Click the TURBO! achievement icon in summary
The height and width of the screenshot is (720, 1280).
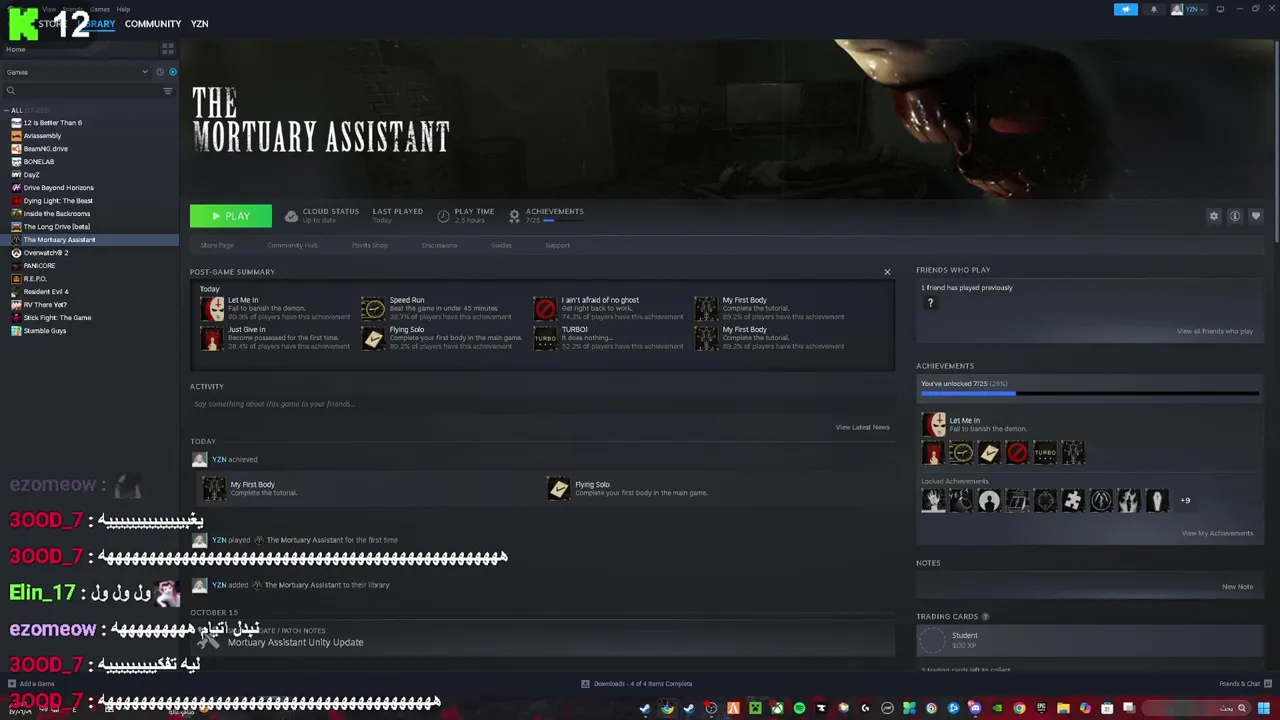pos(545,338)
